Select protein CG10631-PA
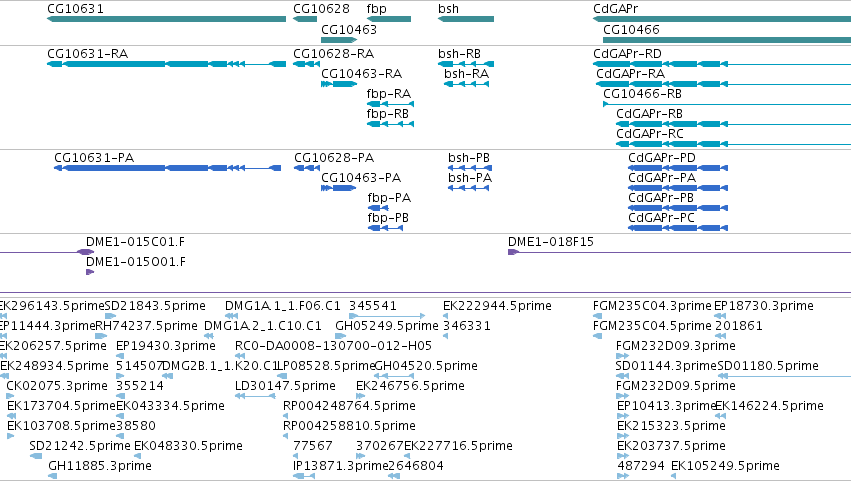The image size is (851, 481). click(x=94, y=158)
